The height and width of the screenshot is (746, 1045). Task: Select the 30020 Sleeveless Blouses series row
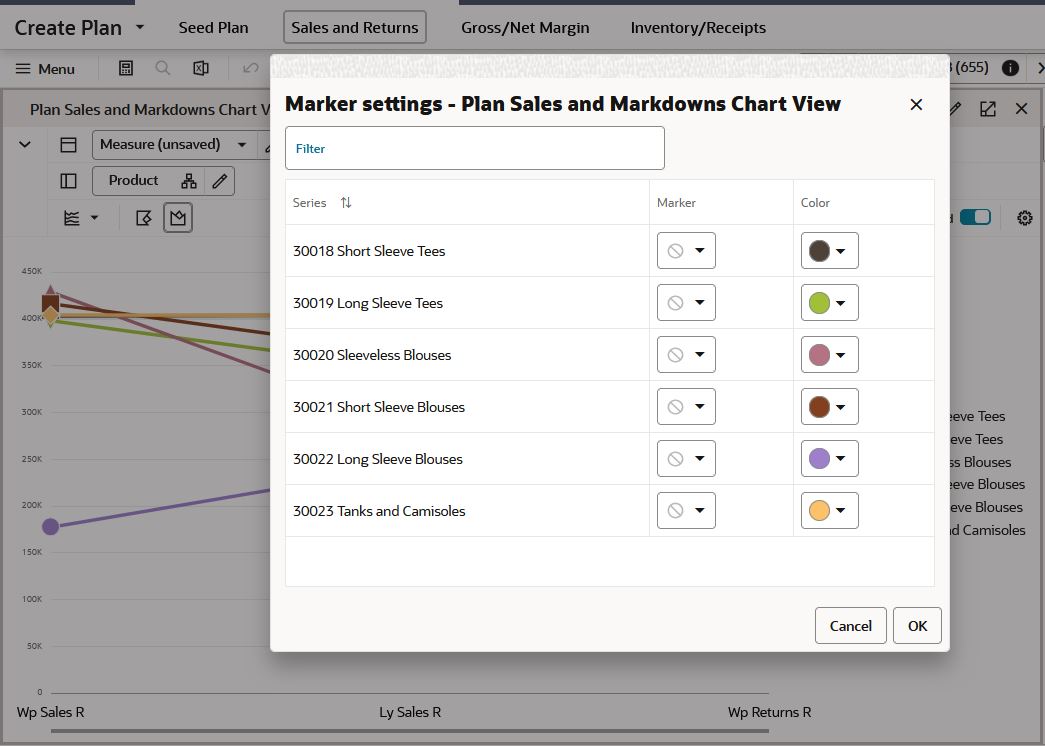click(x=610, y=355)
